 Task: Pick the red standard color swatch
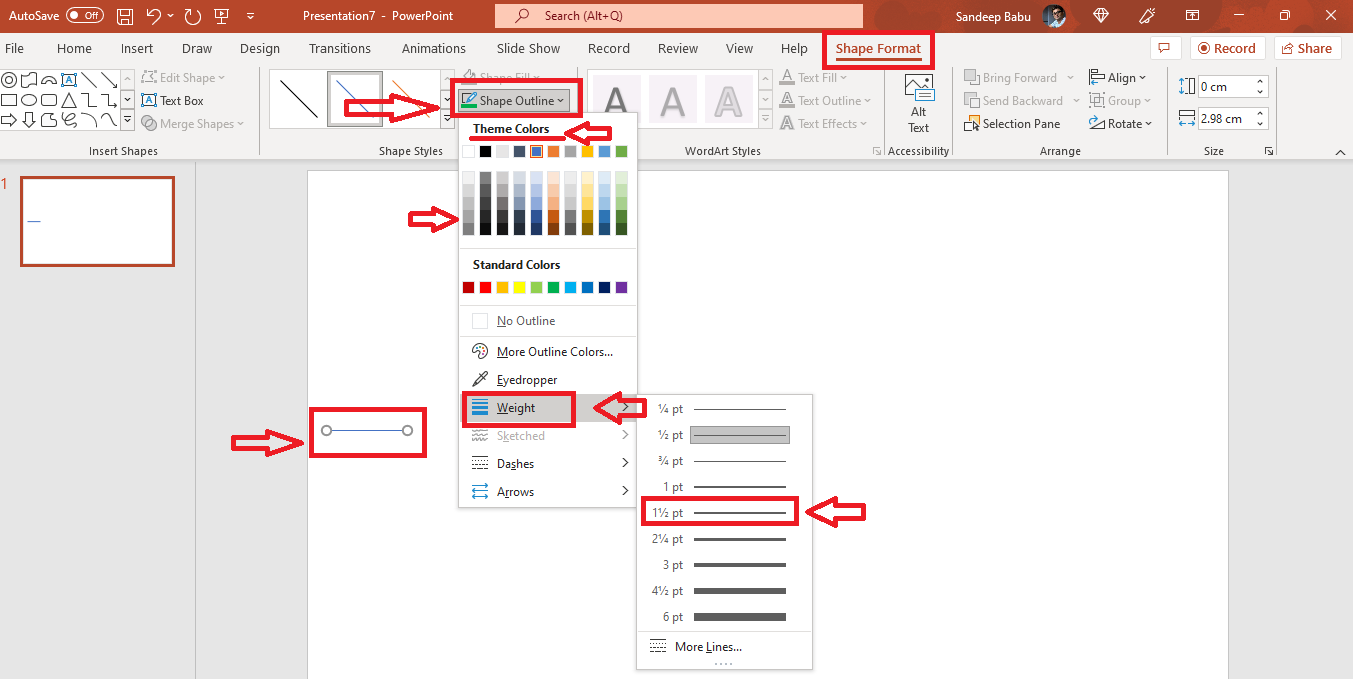click(485, 288)
